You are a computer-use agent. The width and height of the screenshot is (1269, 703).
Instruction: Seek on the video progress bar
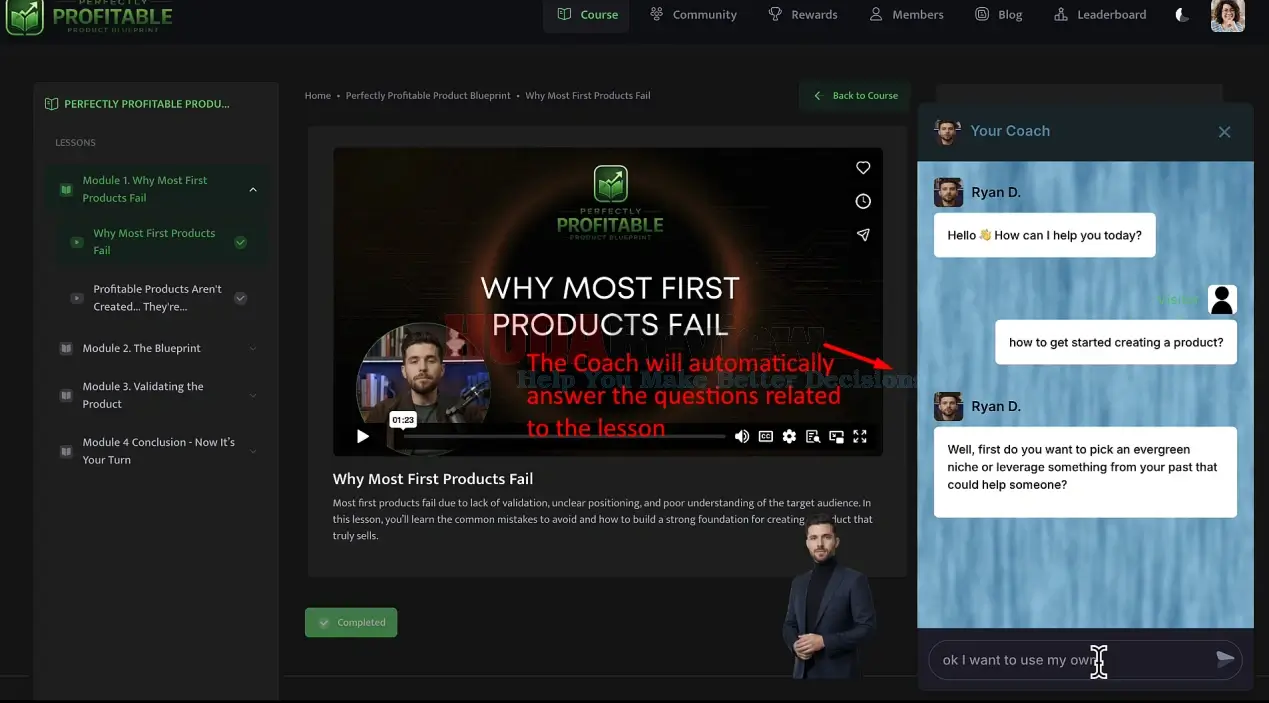564,437
